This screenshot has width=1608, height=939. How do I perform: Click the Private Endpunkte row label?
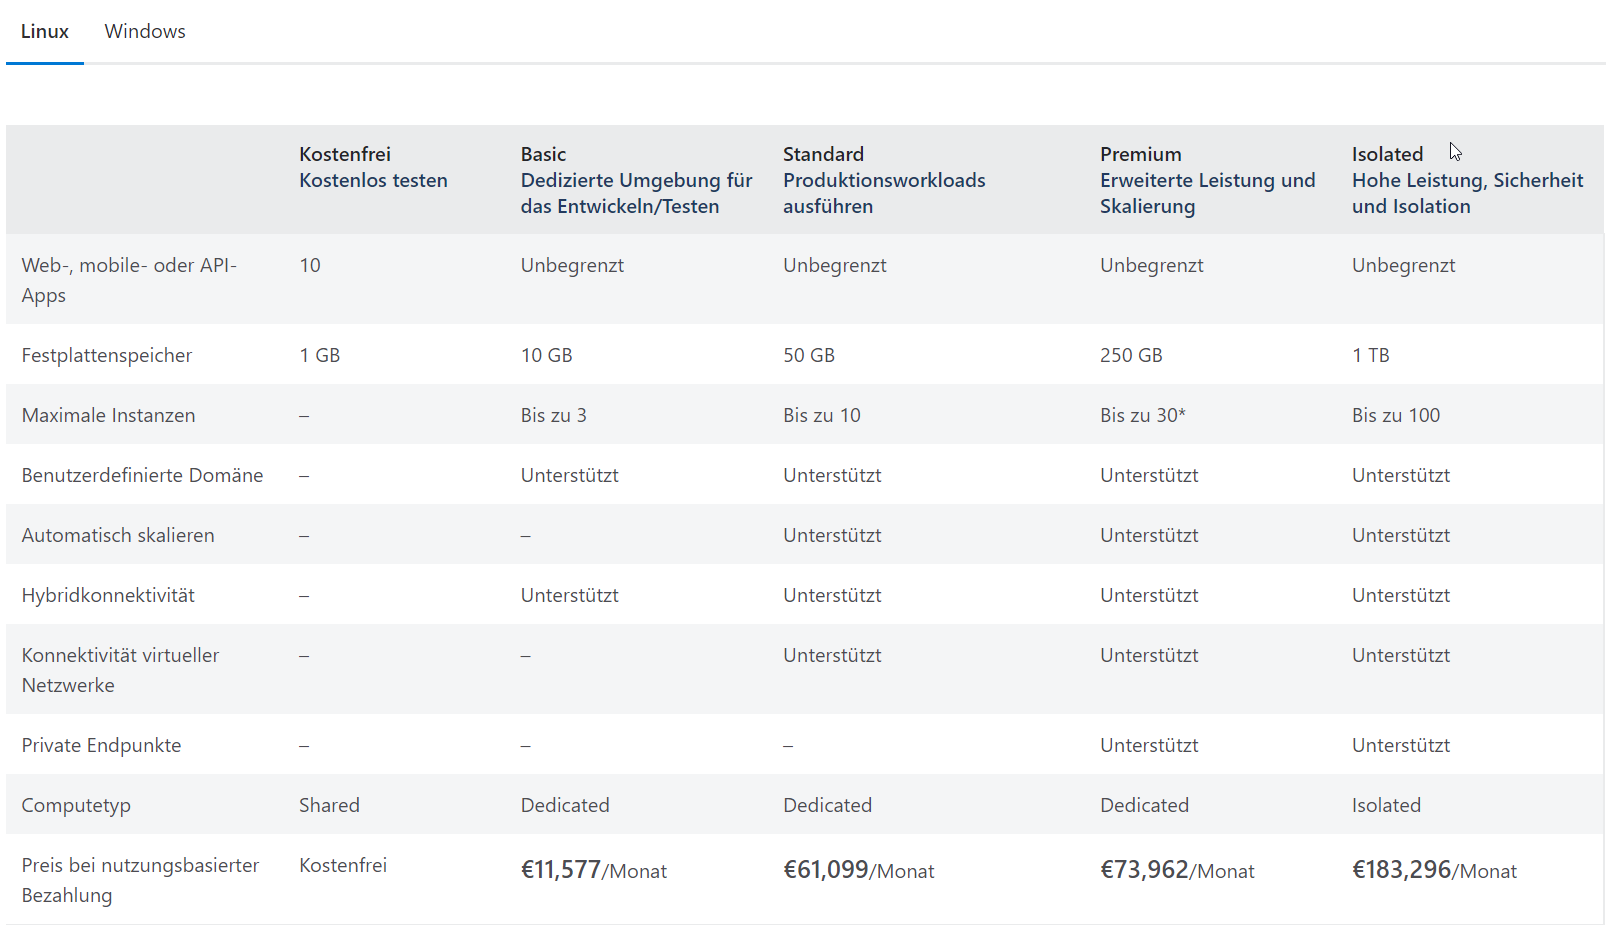click(102, 745)
